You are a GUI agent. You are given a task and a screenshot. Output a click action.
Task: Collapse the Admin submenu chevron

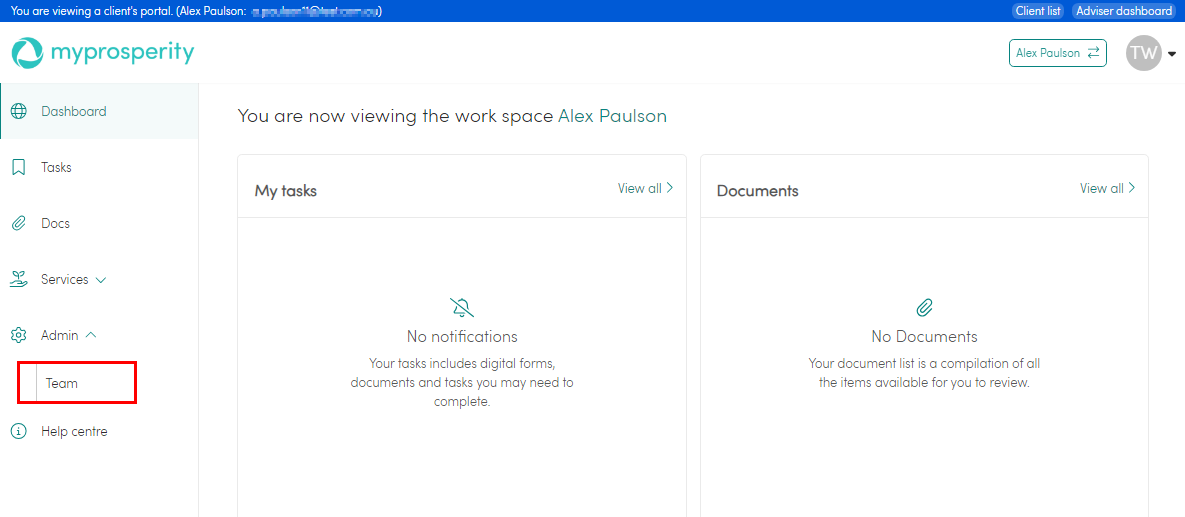[x=91, y=335]
